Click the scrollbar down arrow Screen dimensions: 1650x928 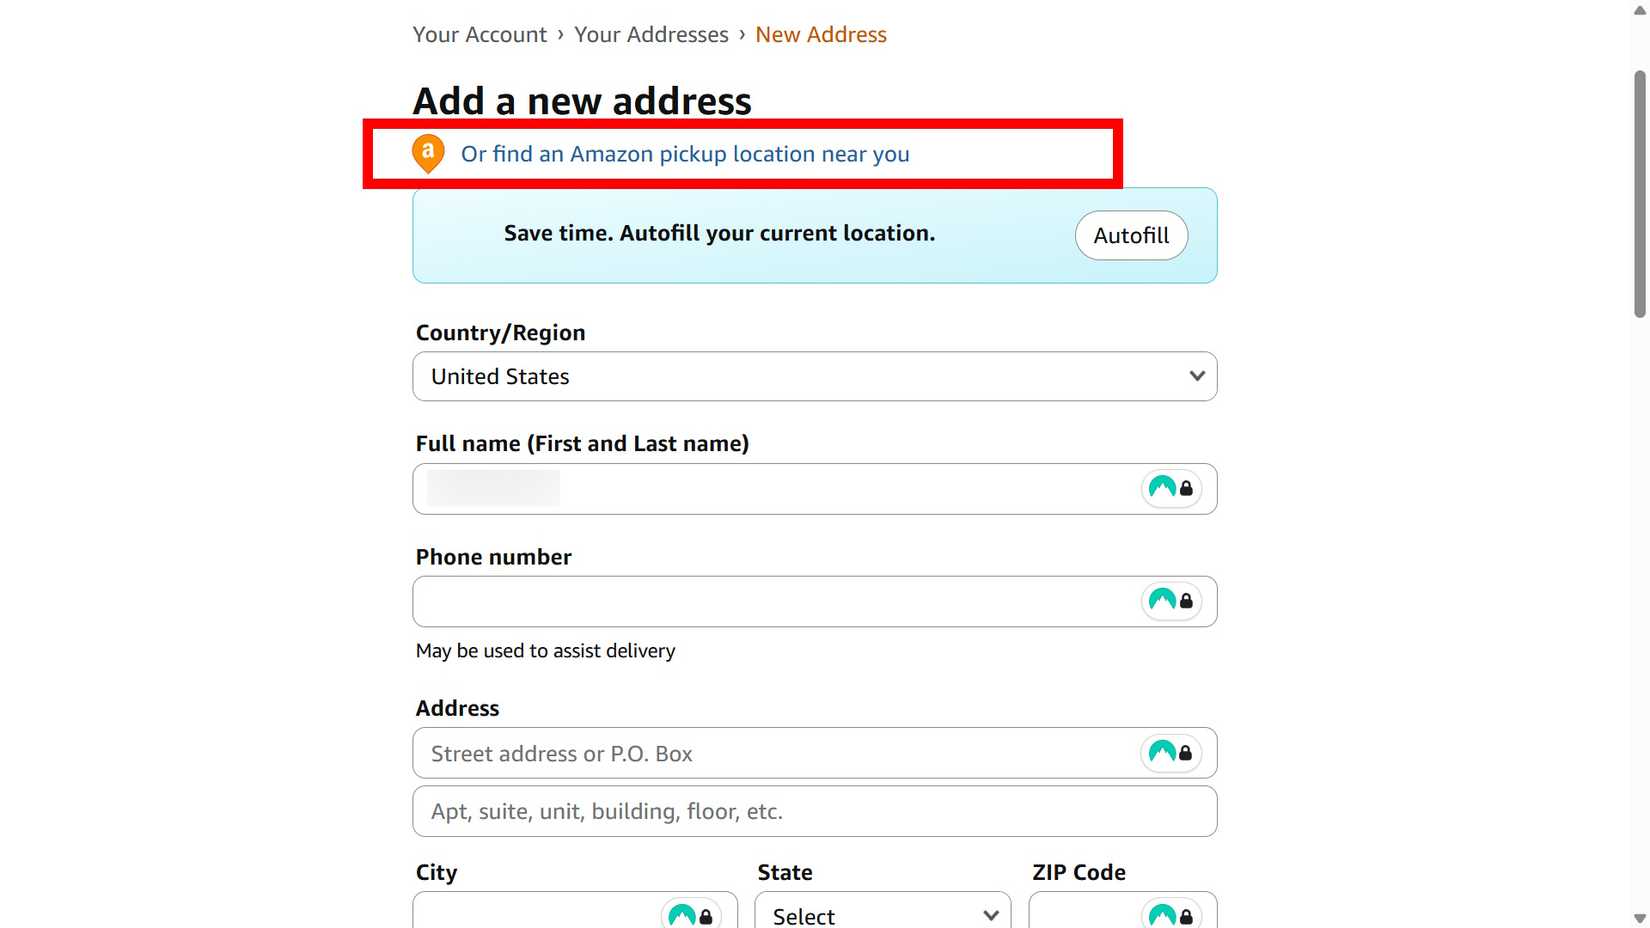(x=1641, y=917)
